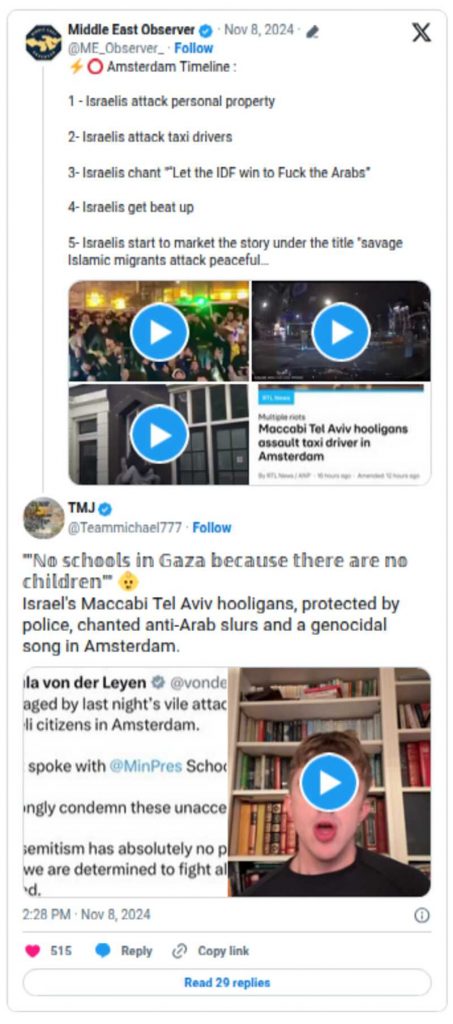Open the 2:28 PM timestamp link

(x=86, y=914)
